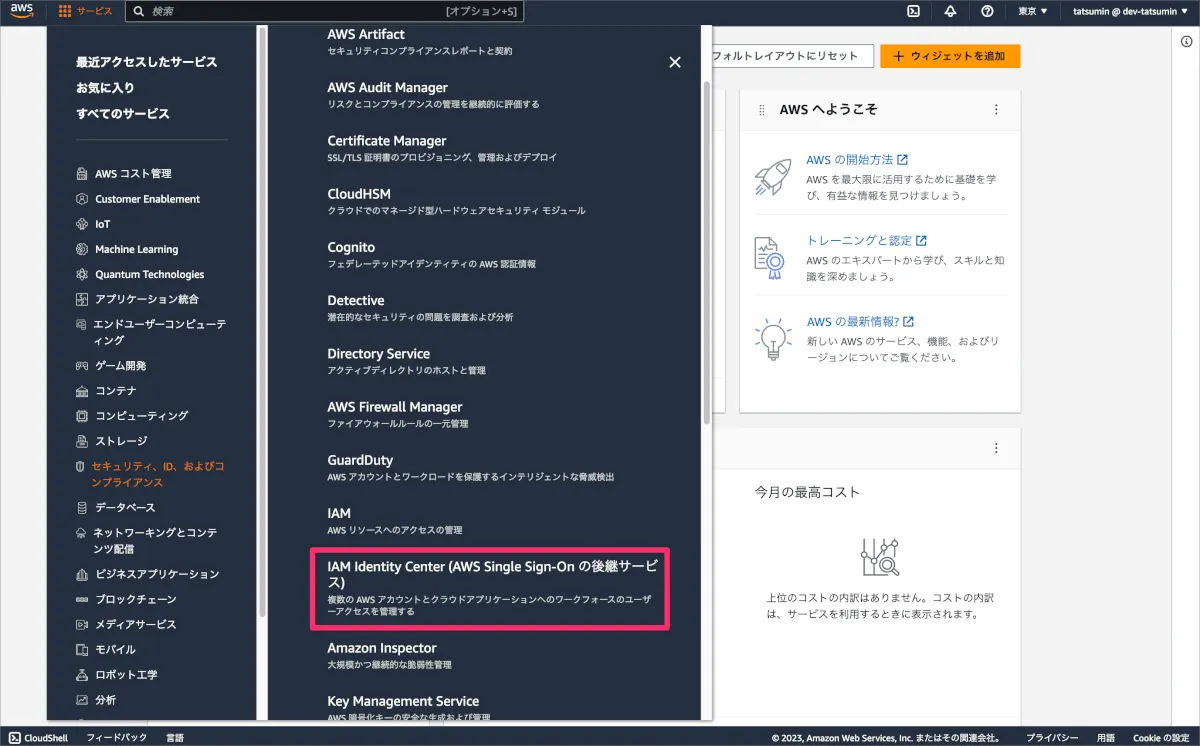Click the AWS コスト管理 category icon
1200x746 pixels.
click(83, 174)
